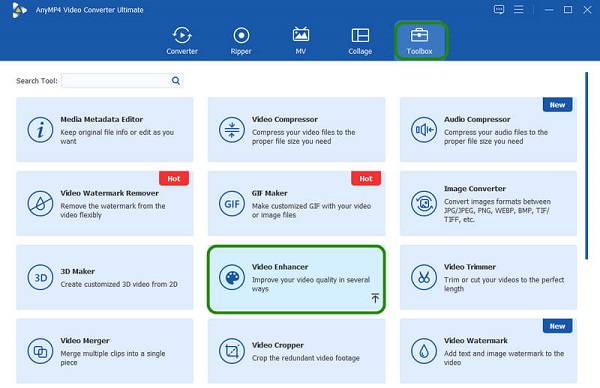The width and height of the screenshot is (600, 388).
Task: Open the feedback message icon in title bar
Action: [499, 10]
